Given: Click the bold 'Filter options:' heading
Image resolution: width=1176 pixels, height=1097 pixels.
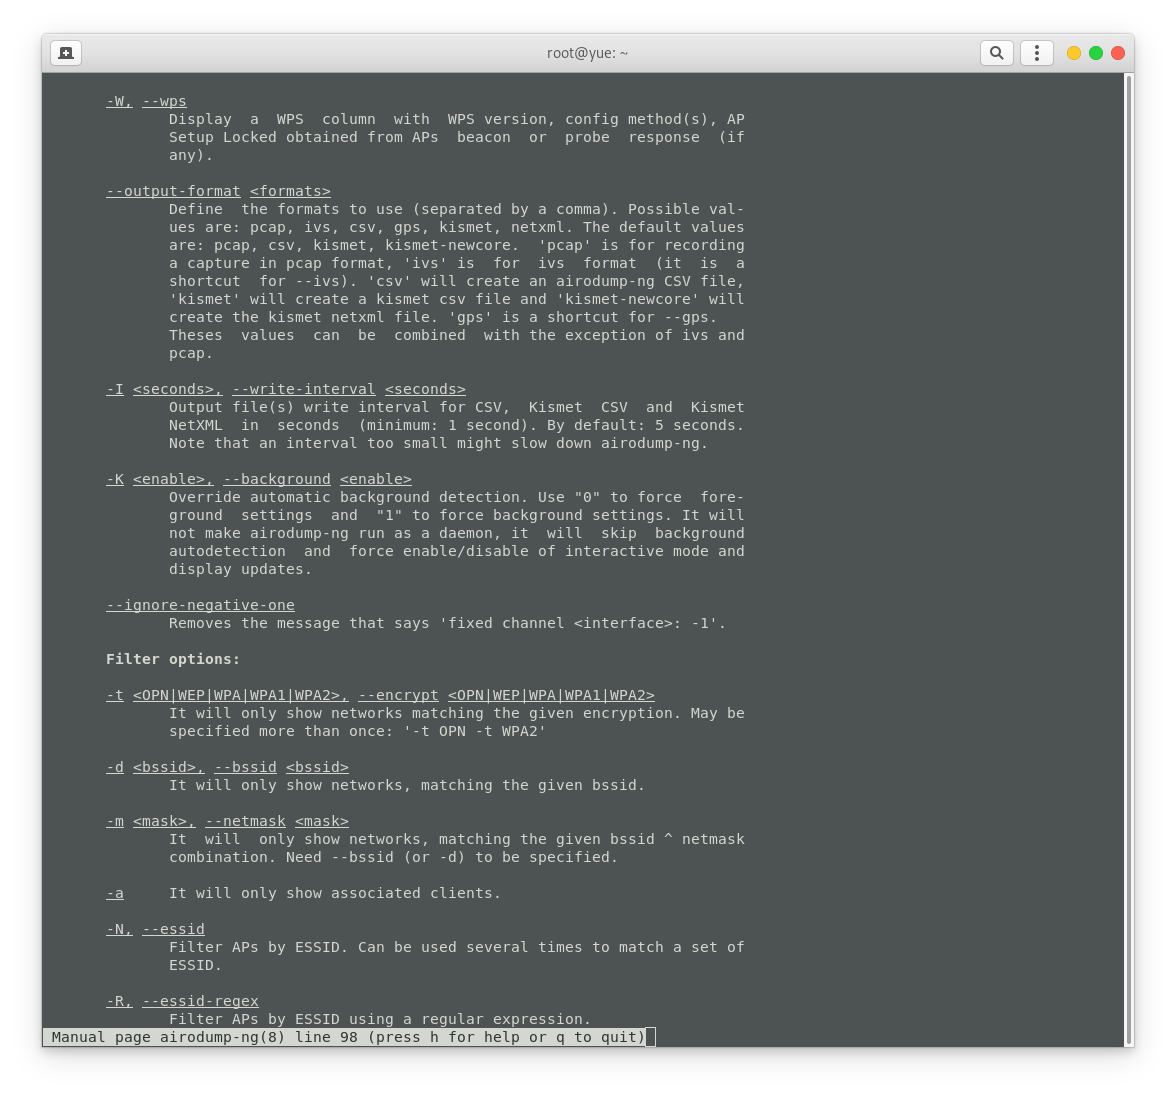Looking at the screenshot, I should click(172, 659).
